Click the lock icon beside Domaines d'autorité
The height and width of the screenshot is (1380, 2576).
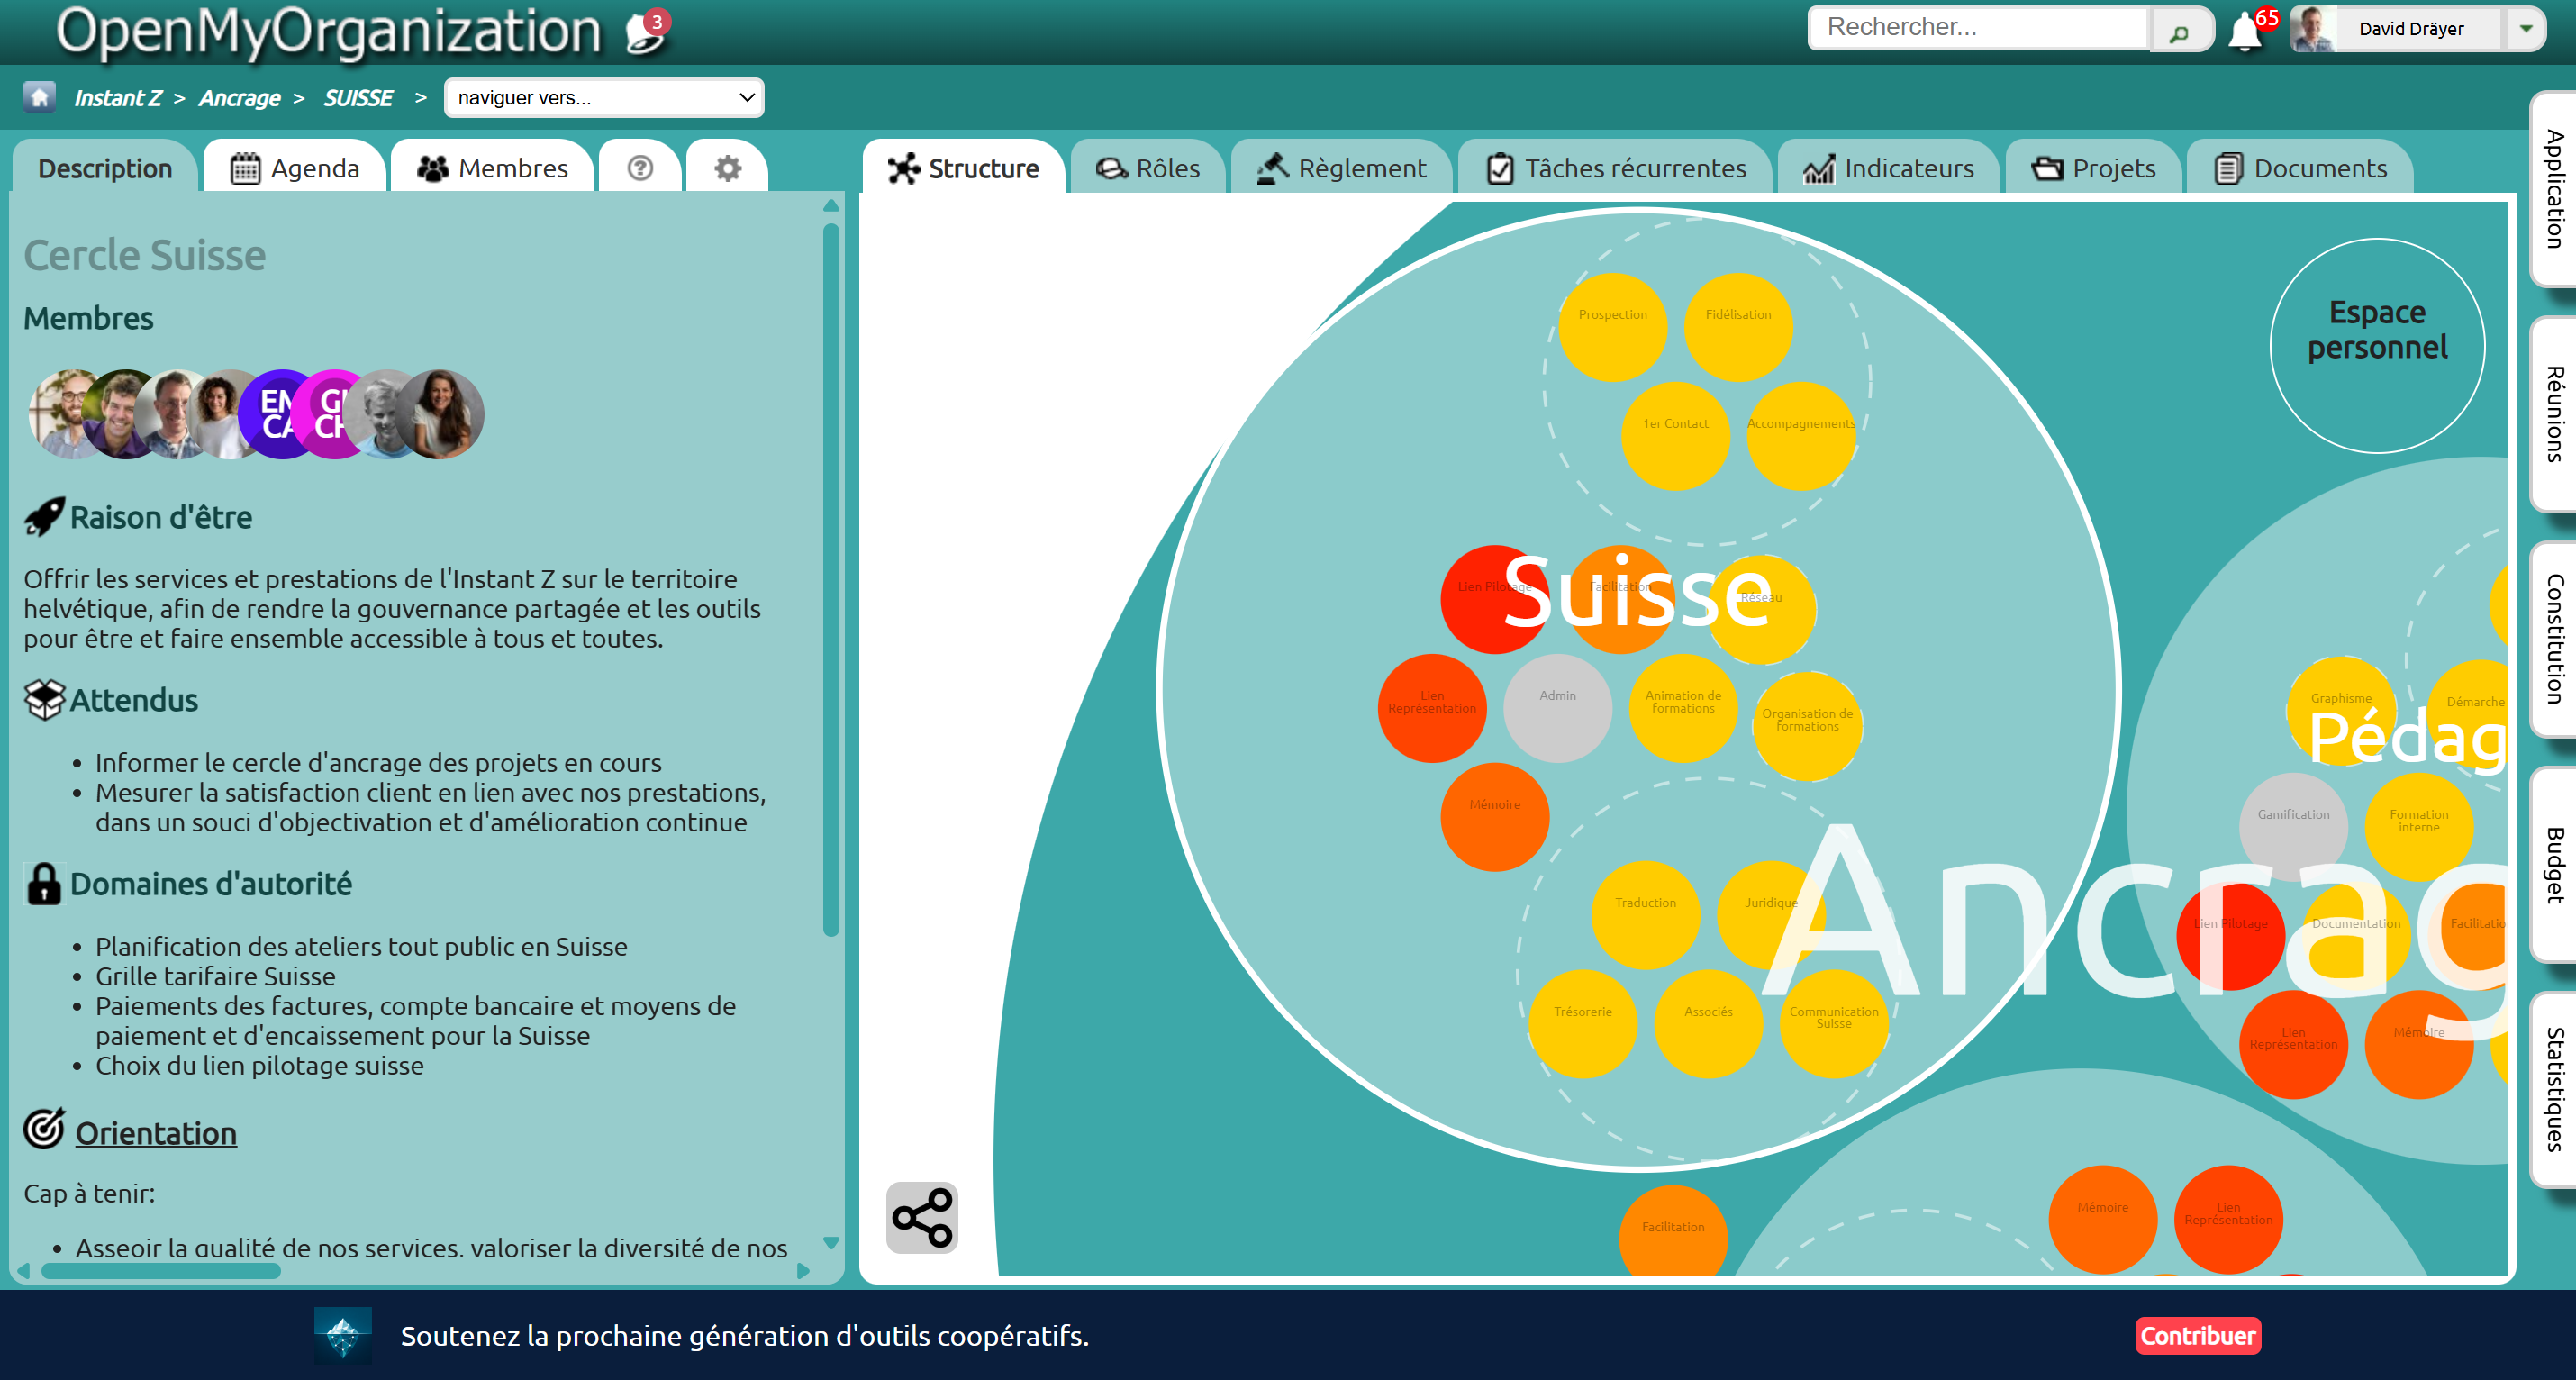coord(44,884)
